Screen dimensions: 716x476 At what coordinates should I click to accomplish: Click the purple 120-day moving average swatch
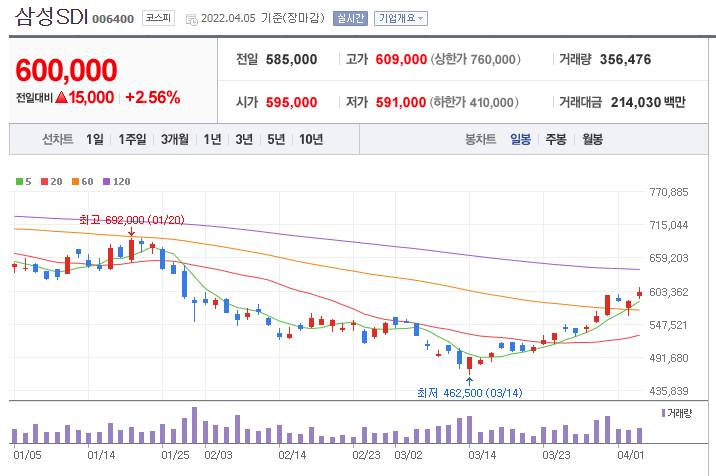point(106,181)
